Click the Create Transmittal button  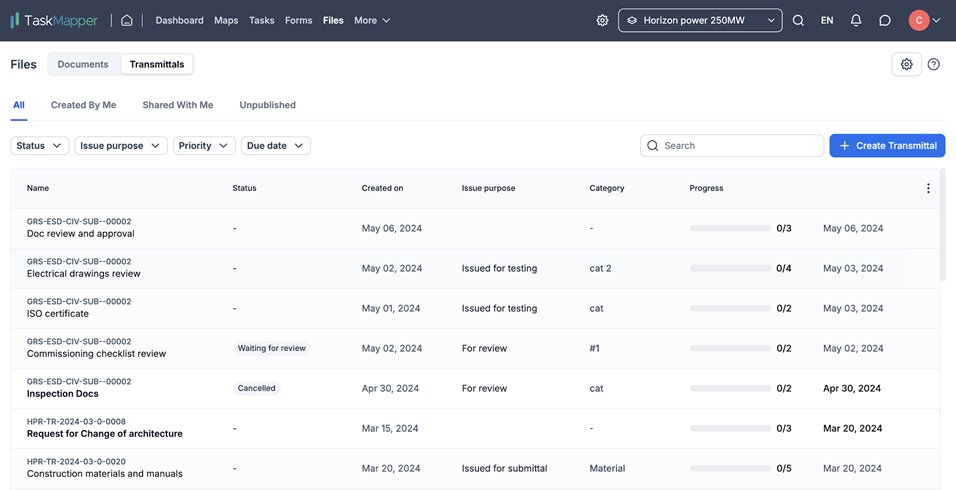coord(887,146)
